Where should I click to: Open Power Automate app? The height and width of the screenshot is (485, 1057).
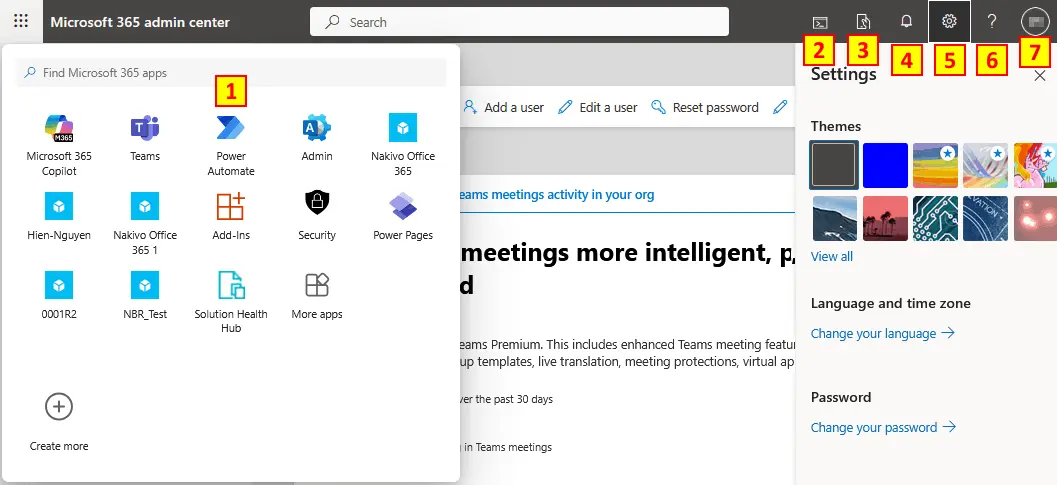[x=231, y=145]
